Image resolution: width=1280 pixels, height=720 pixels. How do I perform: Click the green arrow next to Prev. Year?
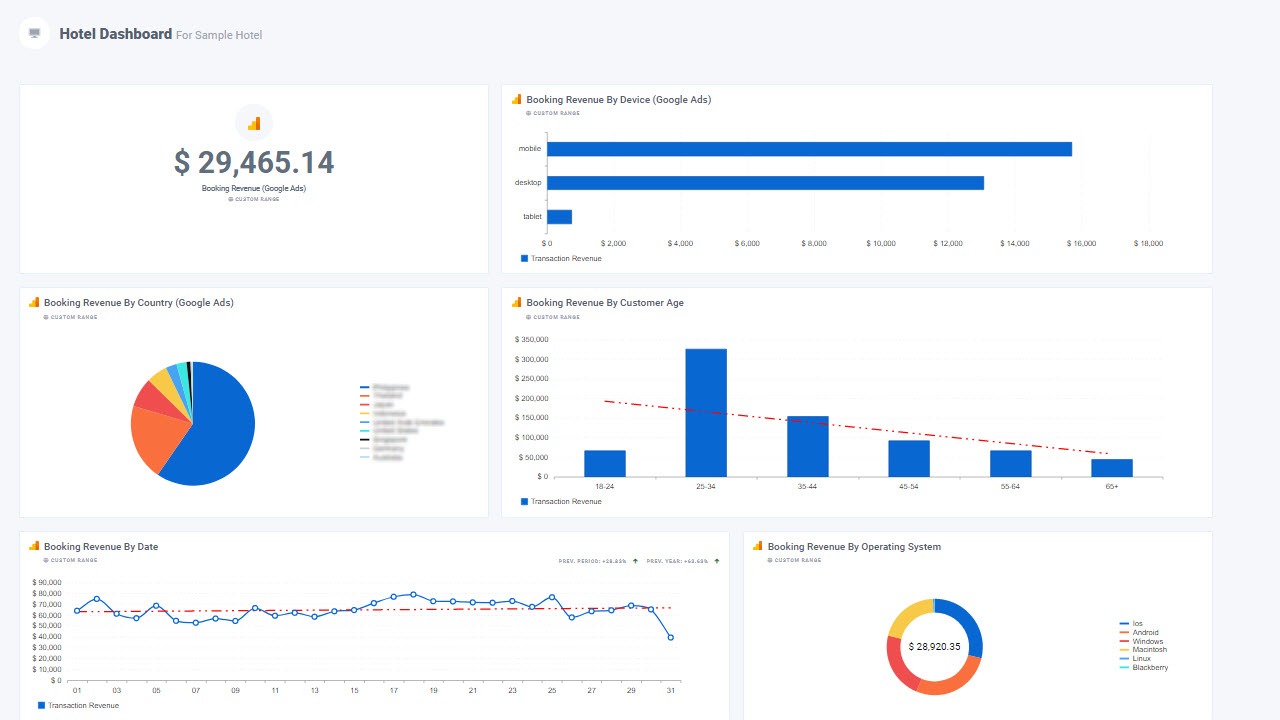click(x=717, y=561)
